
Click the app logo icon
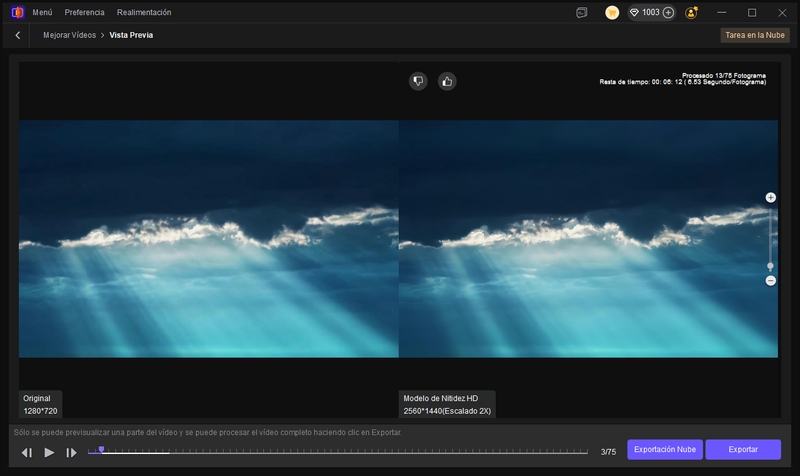(x=17, y=12)
